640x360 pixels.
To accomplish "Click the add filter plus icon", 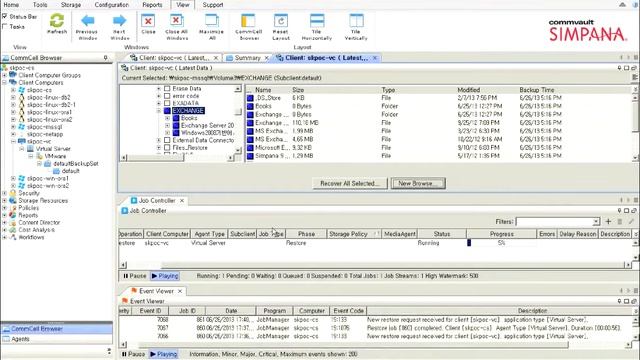I will tap(608, 221).
